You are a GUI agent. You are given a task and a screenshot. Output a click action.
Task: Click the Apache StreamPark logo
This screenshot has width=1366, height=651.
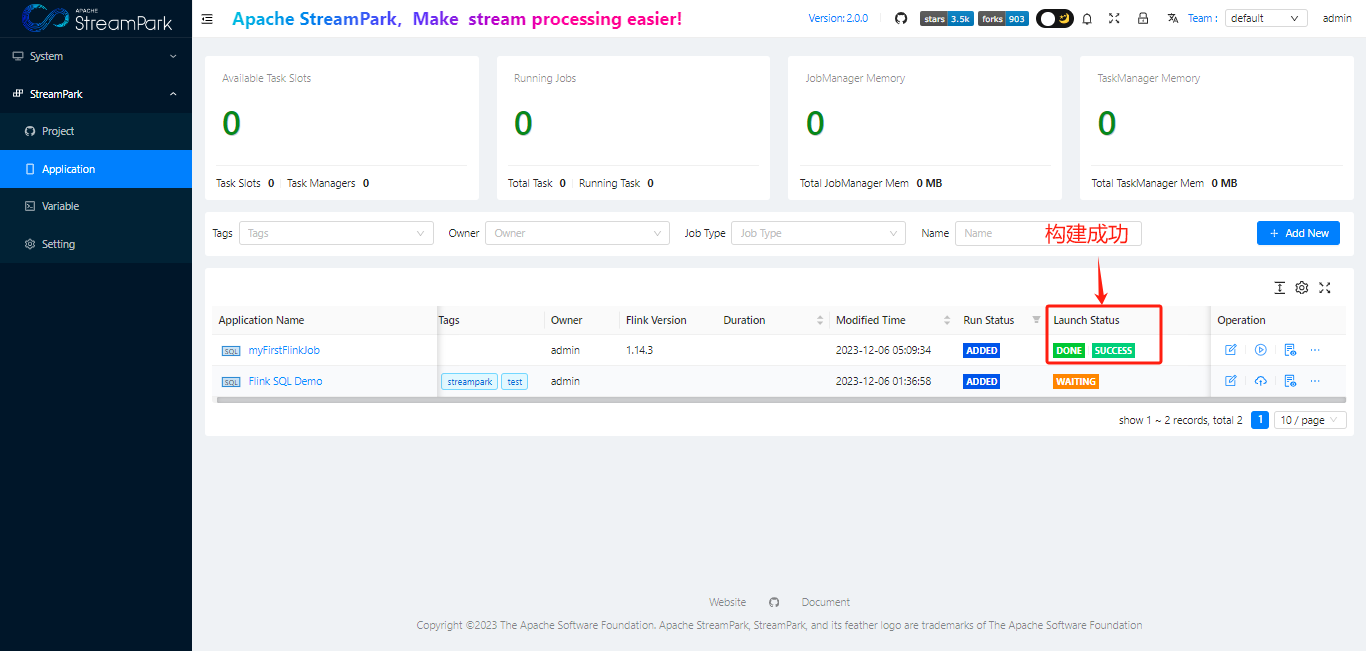tap(96, 19)
